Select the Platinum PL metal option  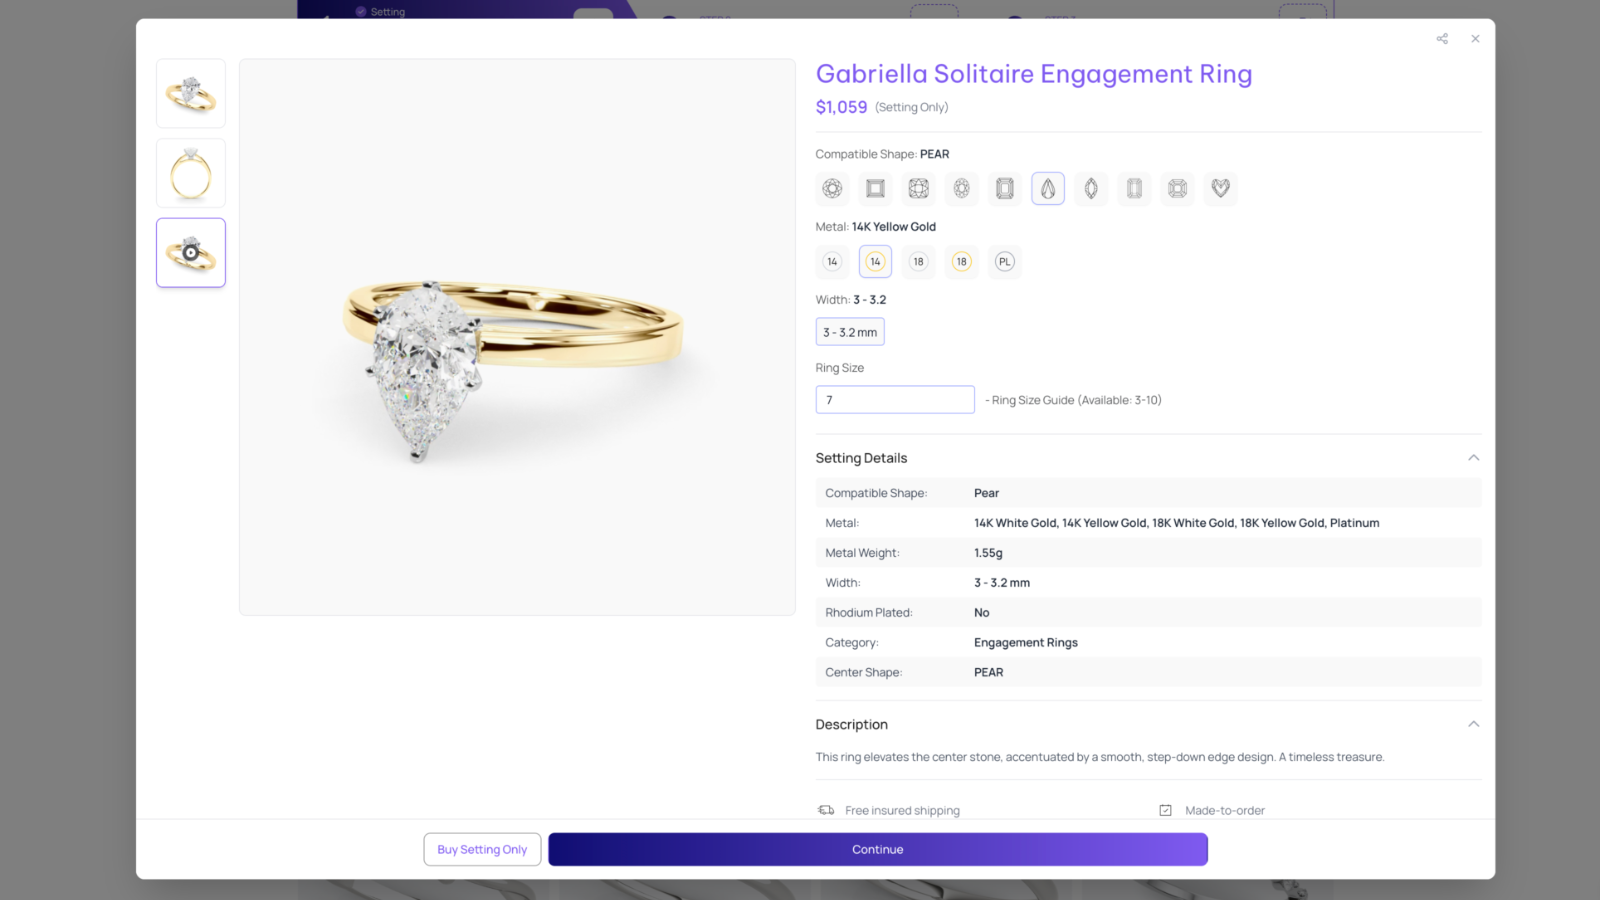click(x=1005, y=262)
